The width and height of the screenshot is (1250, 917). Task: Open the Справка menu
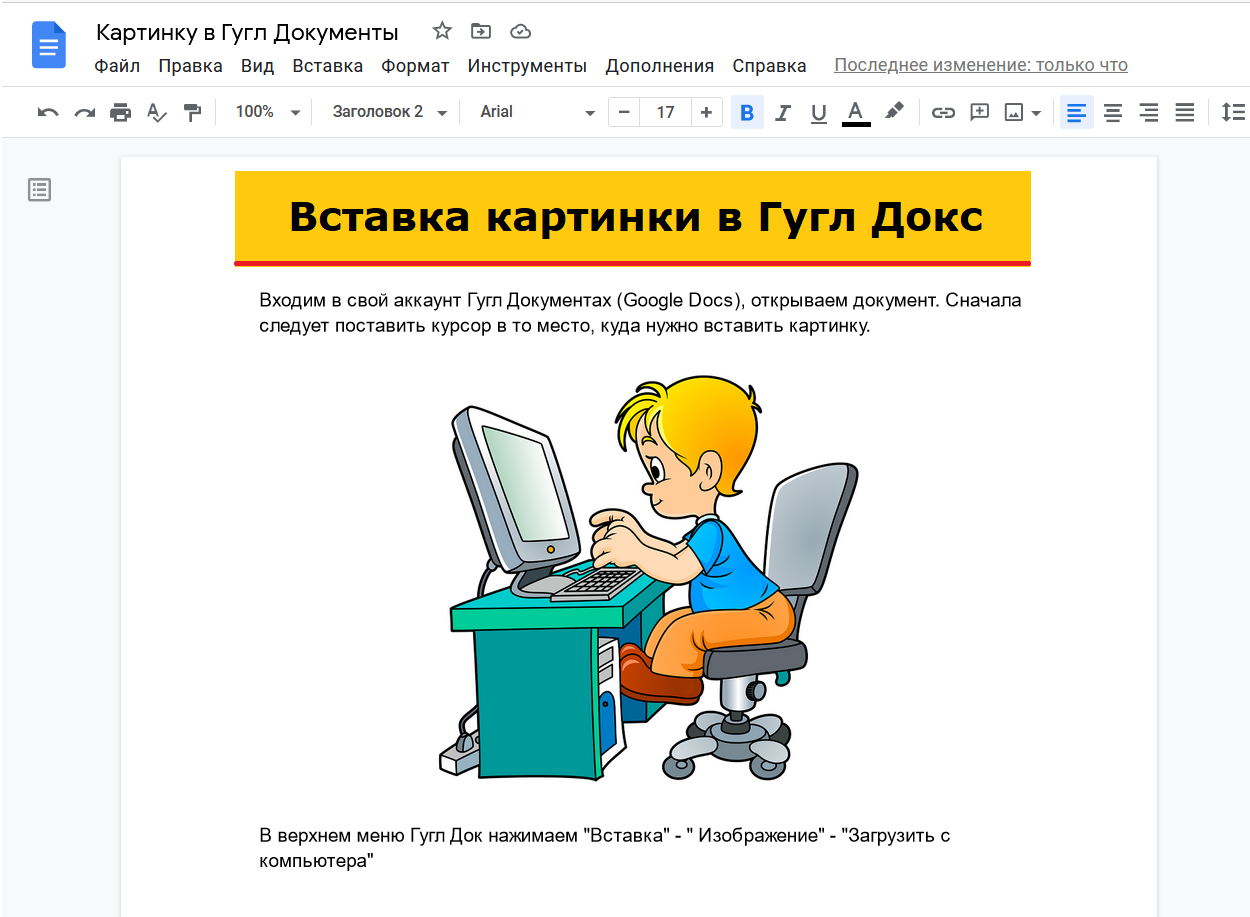[769, 66]
